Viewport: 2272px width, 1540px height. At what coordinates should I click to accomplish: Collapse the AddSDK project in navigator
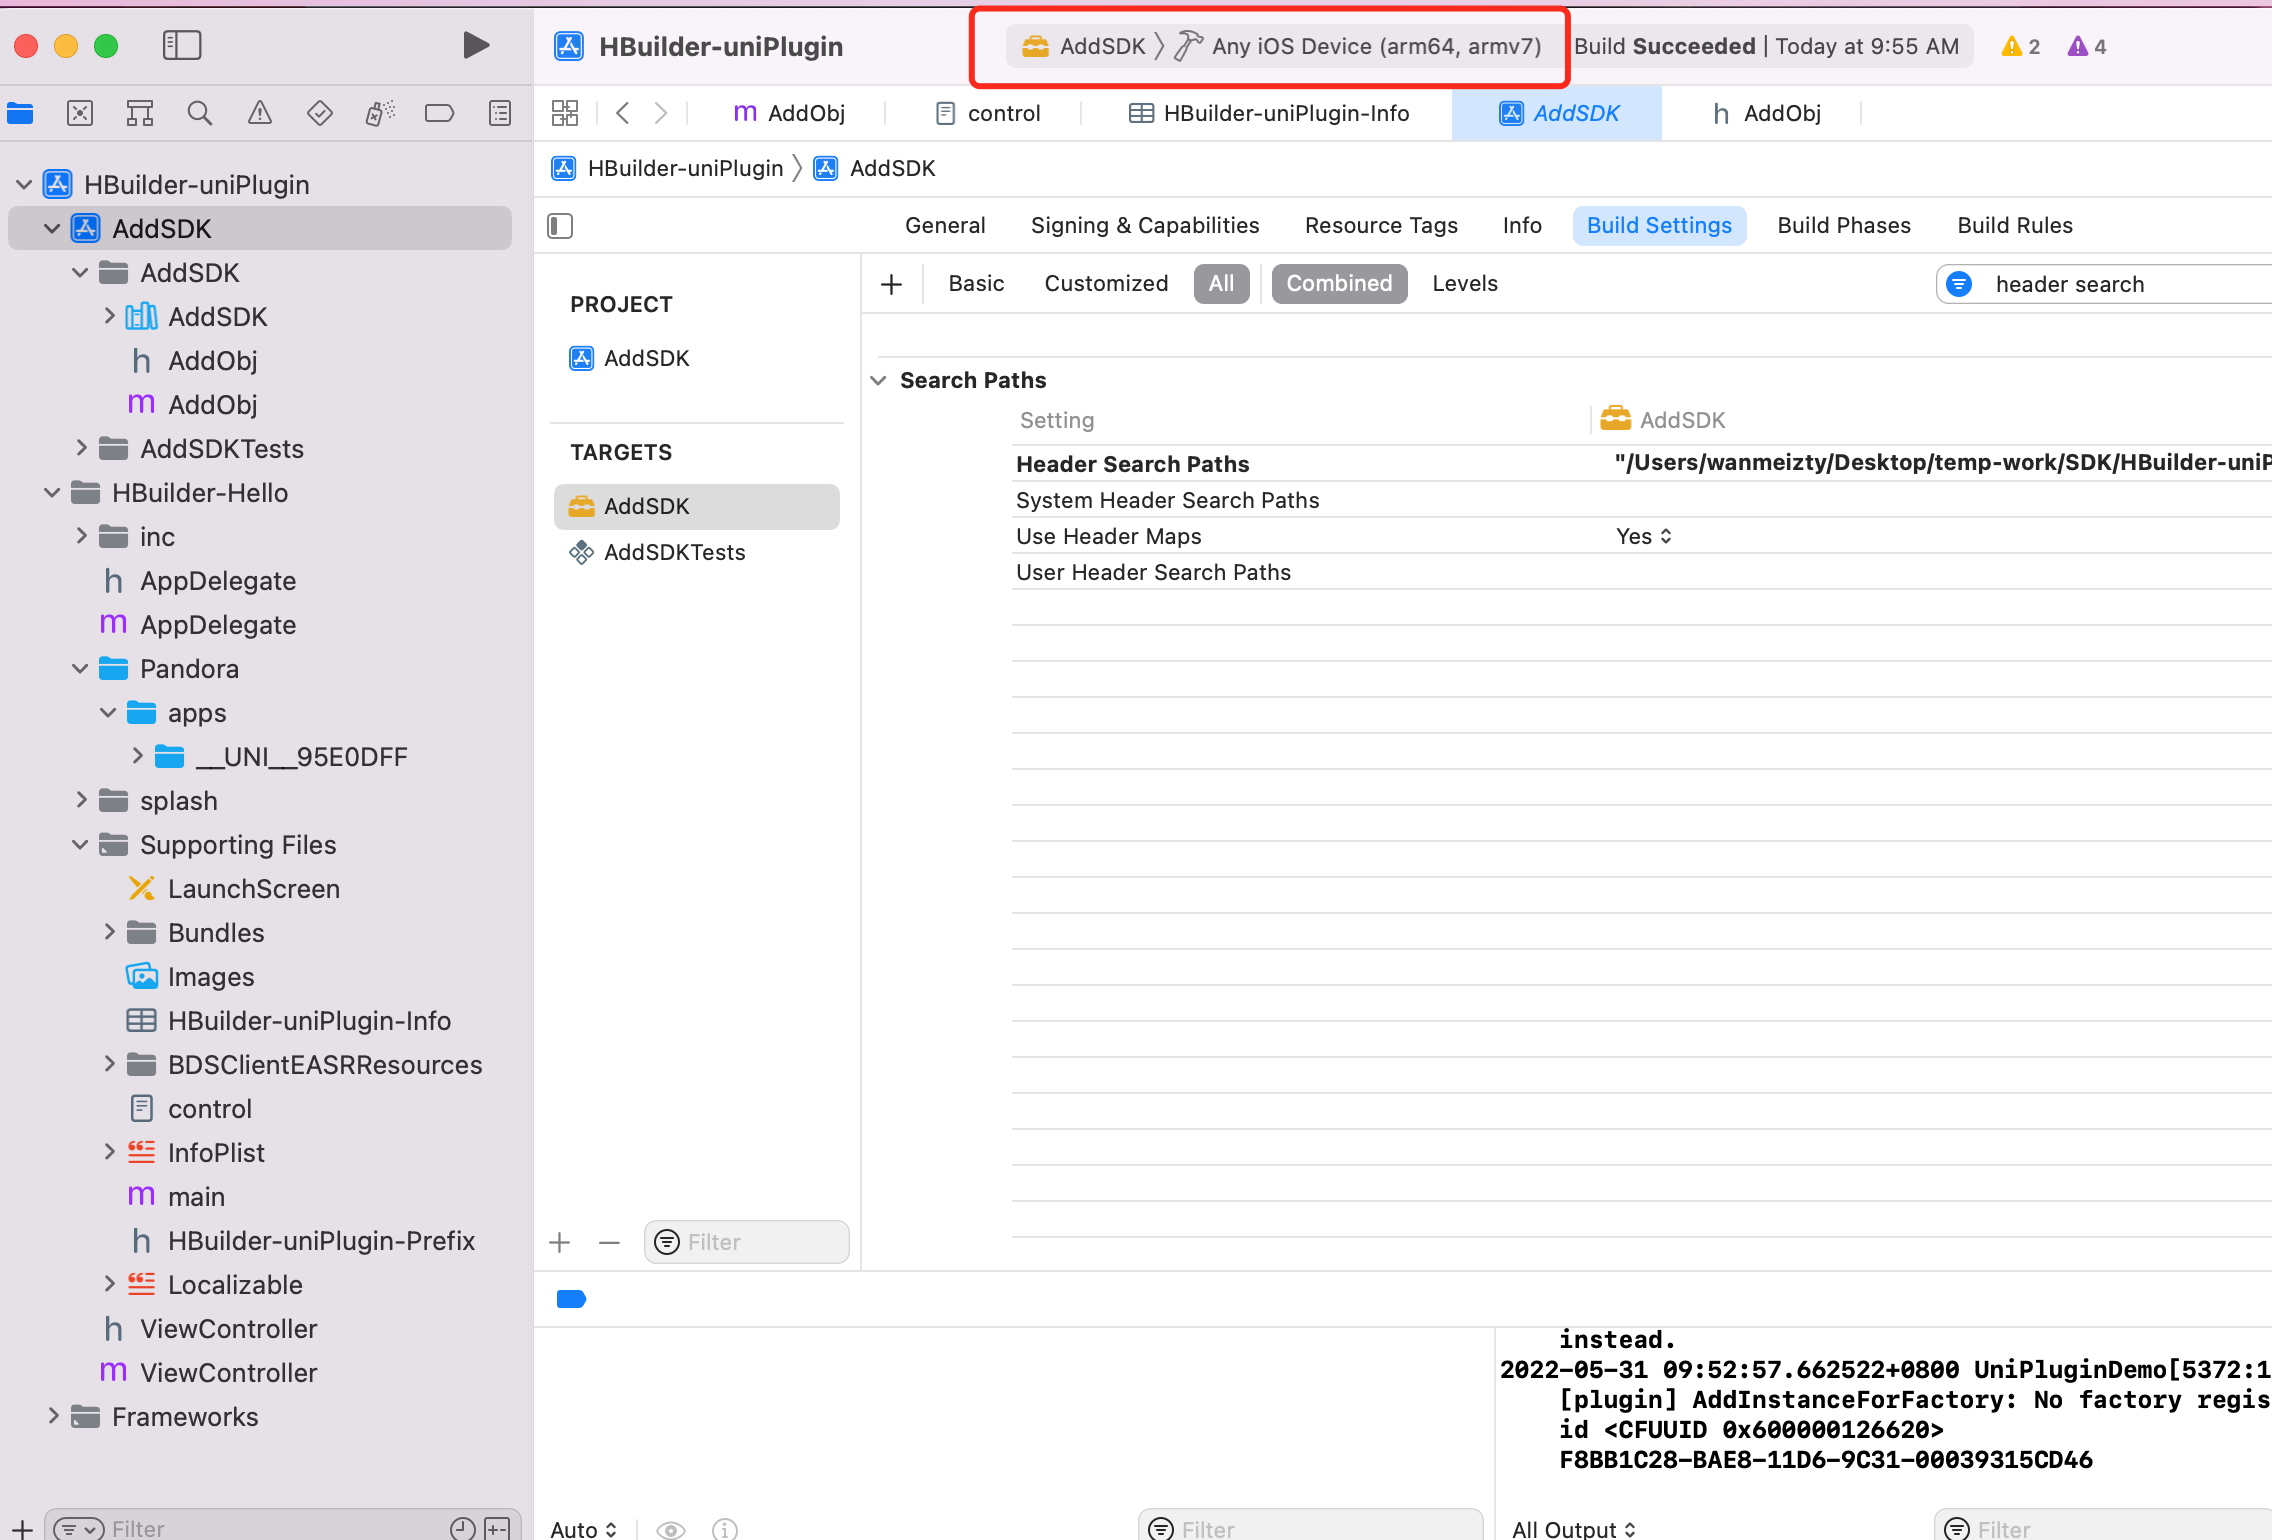[52, 229]
